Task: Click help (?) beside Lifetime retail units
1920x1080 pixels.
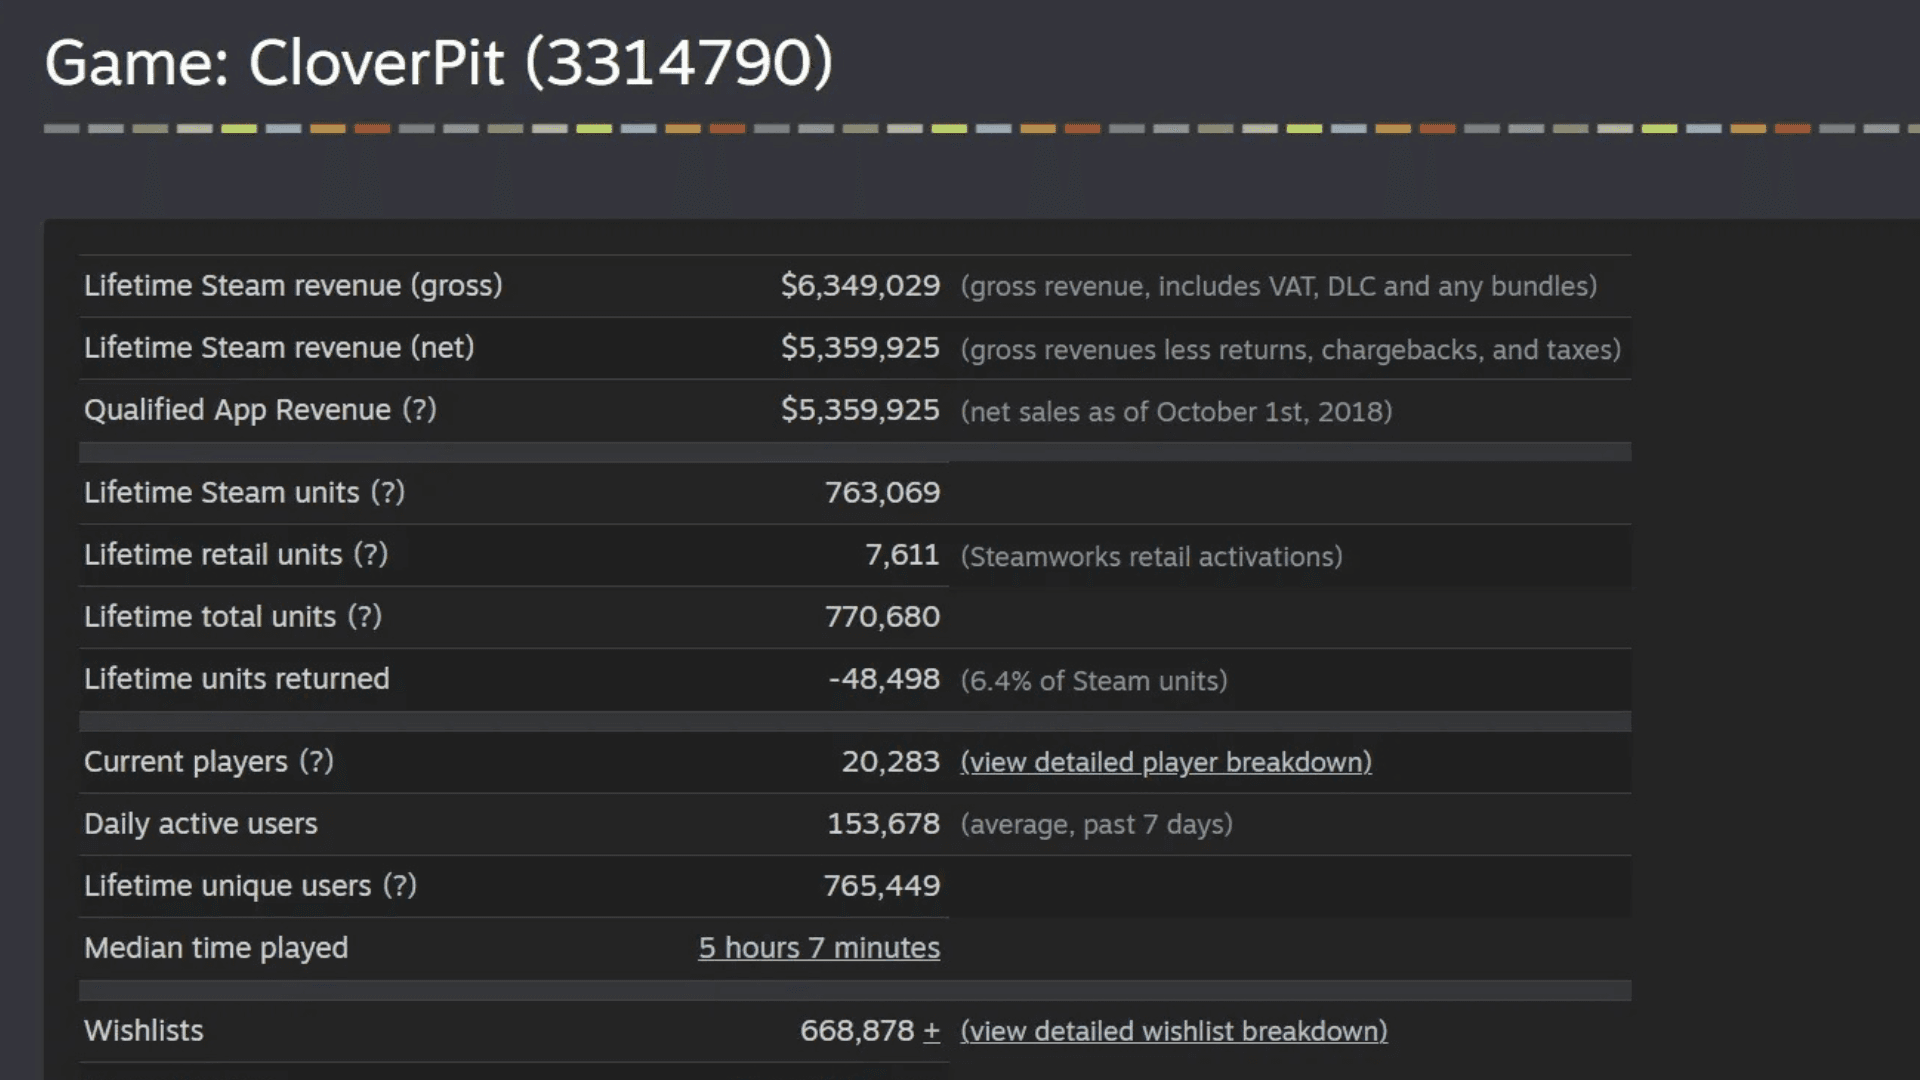Action: point(370,555)
